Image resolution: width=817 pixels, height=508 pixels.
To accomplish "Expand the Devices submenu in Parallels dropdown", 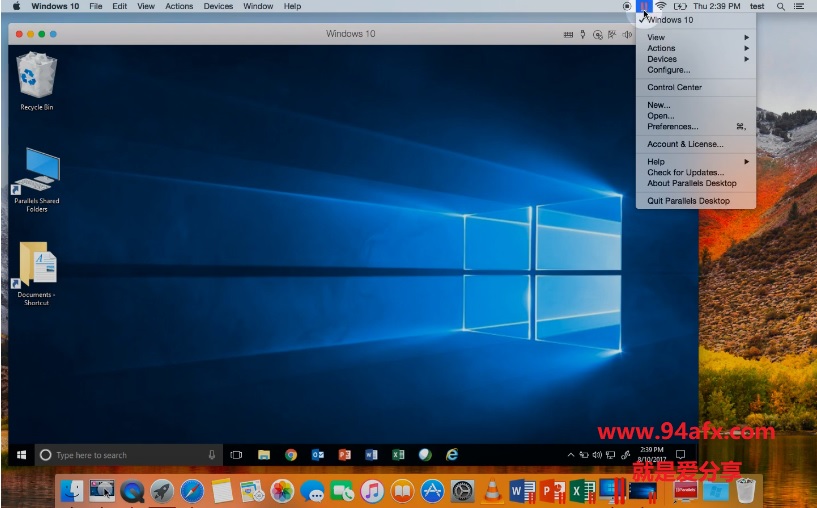I will pyautogui.click(x=696, y=59).
